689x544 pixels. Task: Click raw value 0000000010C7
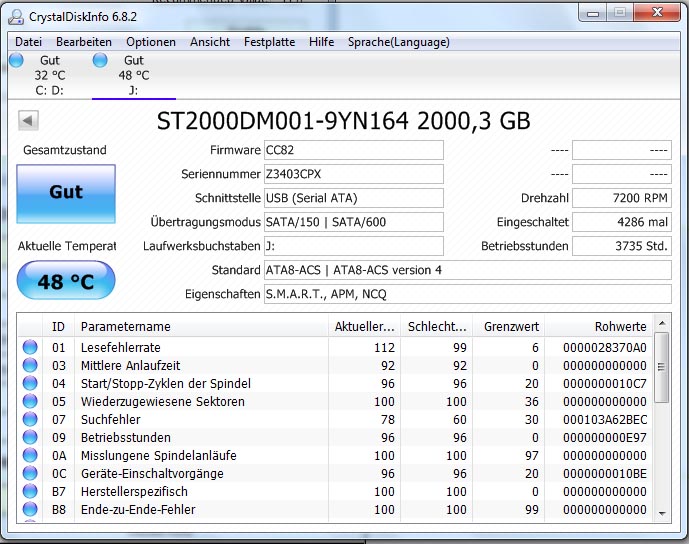click(x=605, y=384)
